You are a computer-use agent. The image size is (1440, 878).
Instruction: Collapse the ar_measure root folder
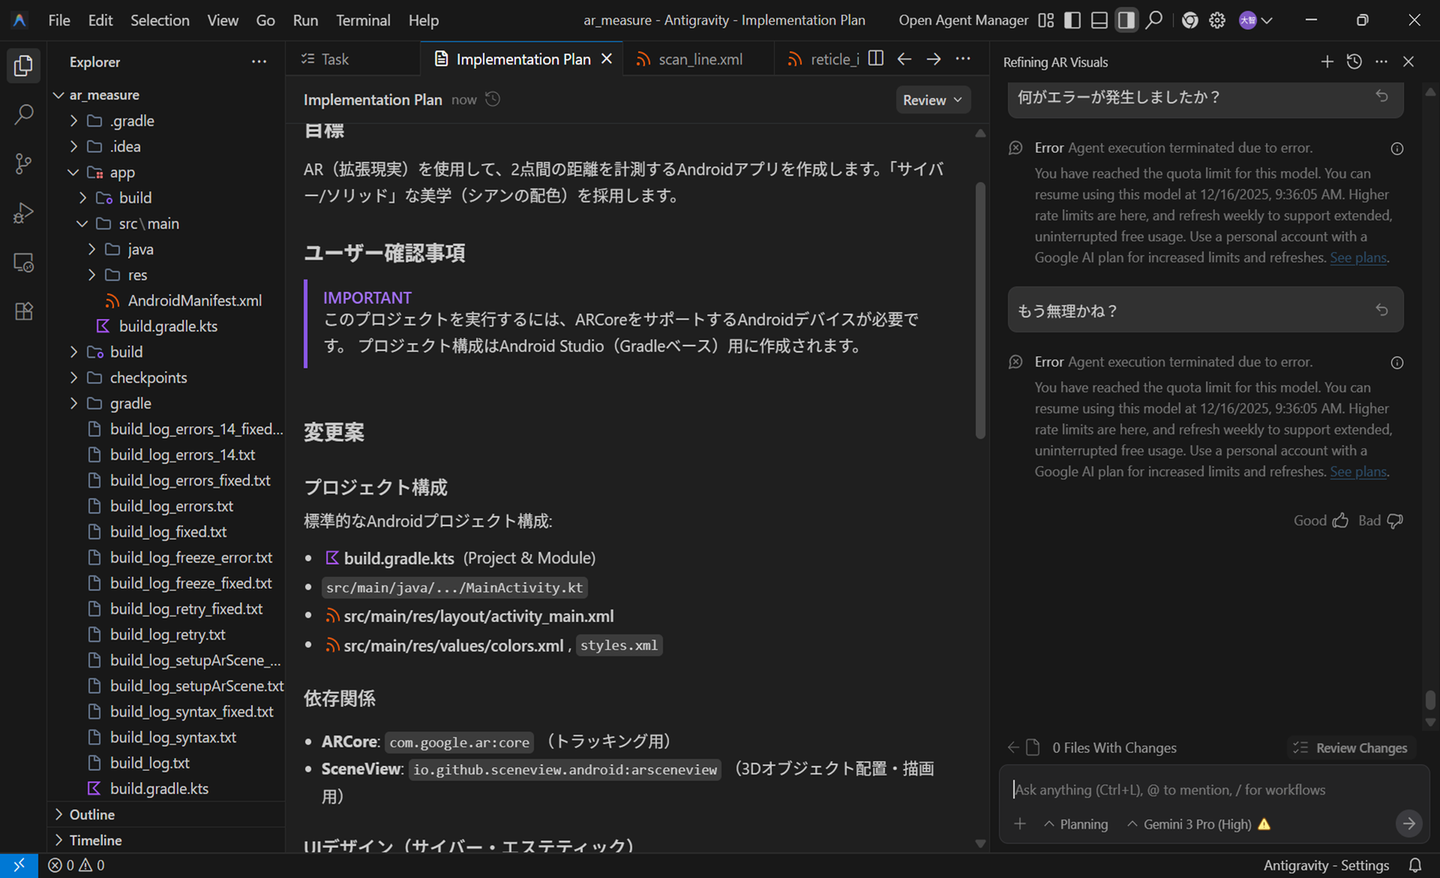[x=58, y=95]
